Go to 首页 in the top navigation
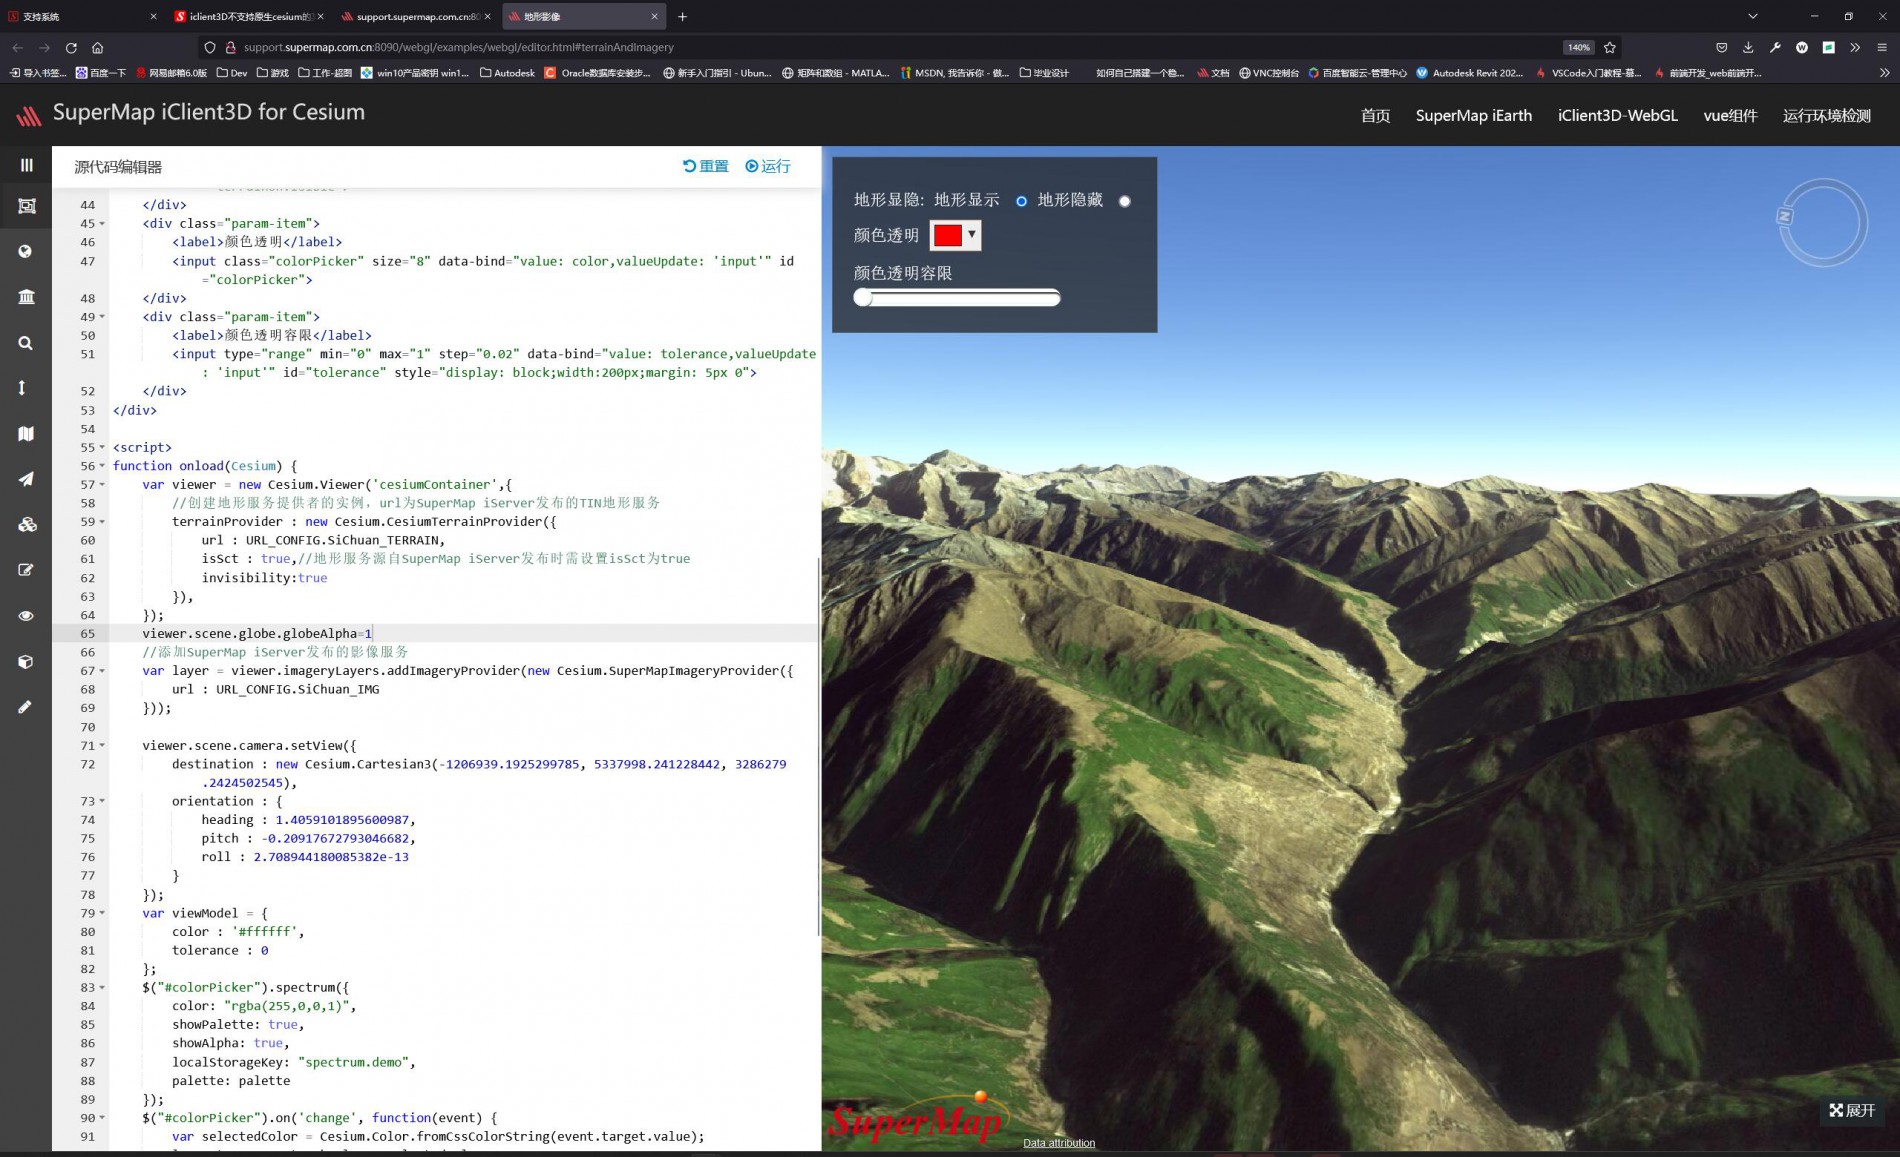Image resolution: width=1900 pixels, height=1157 pixels. pos(1375,116)
